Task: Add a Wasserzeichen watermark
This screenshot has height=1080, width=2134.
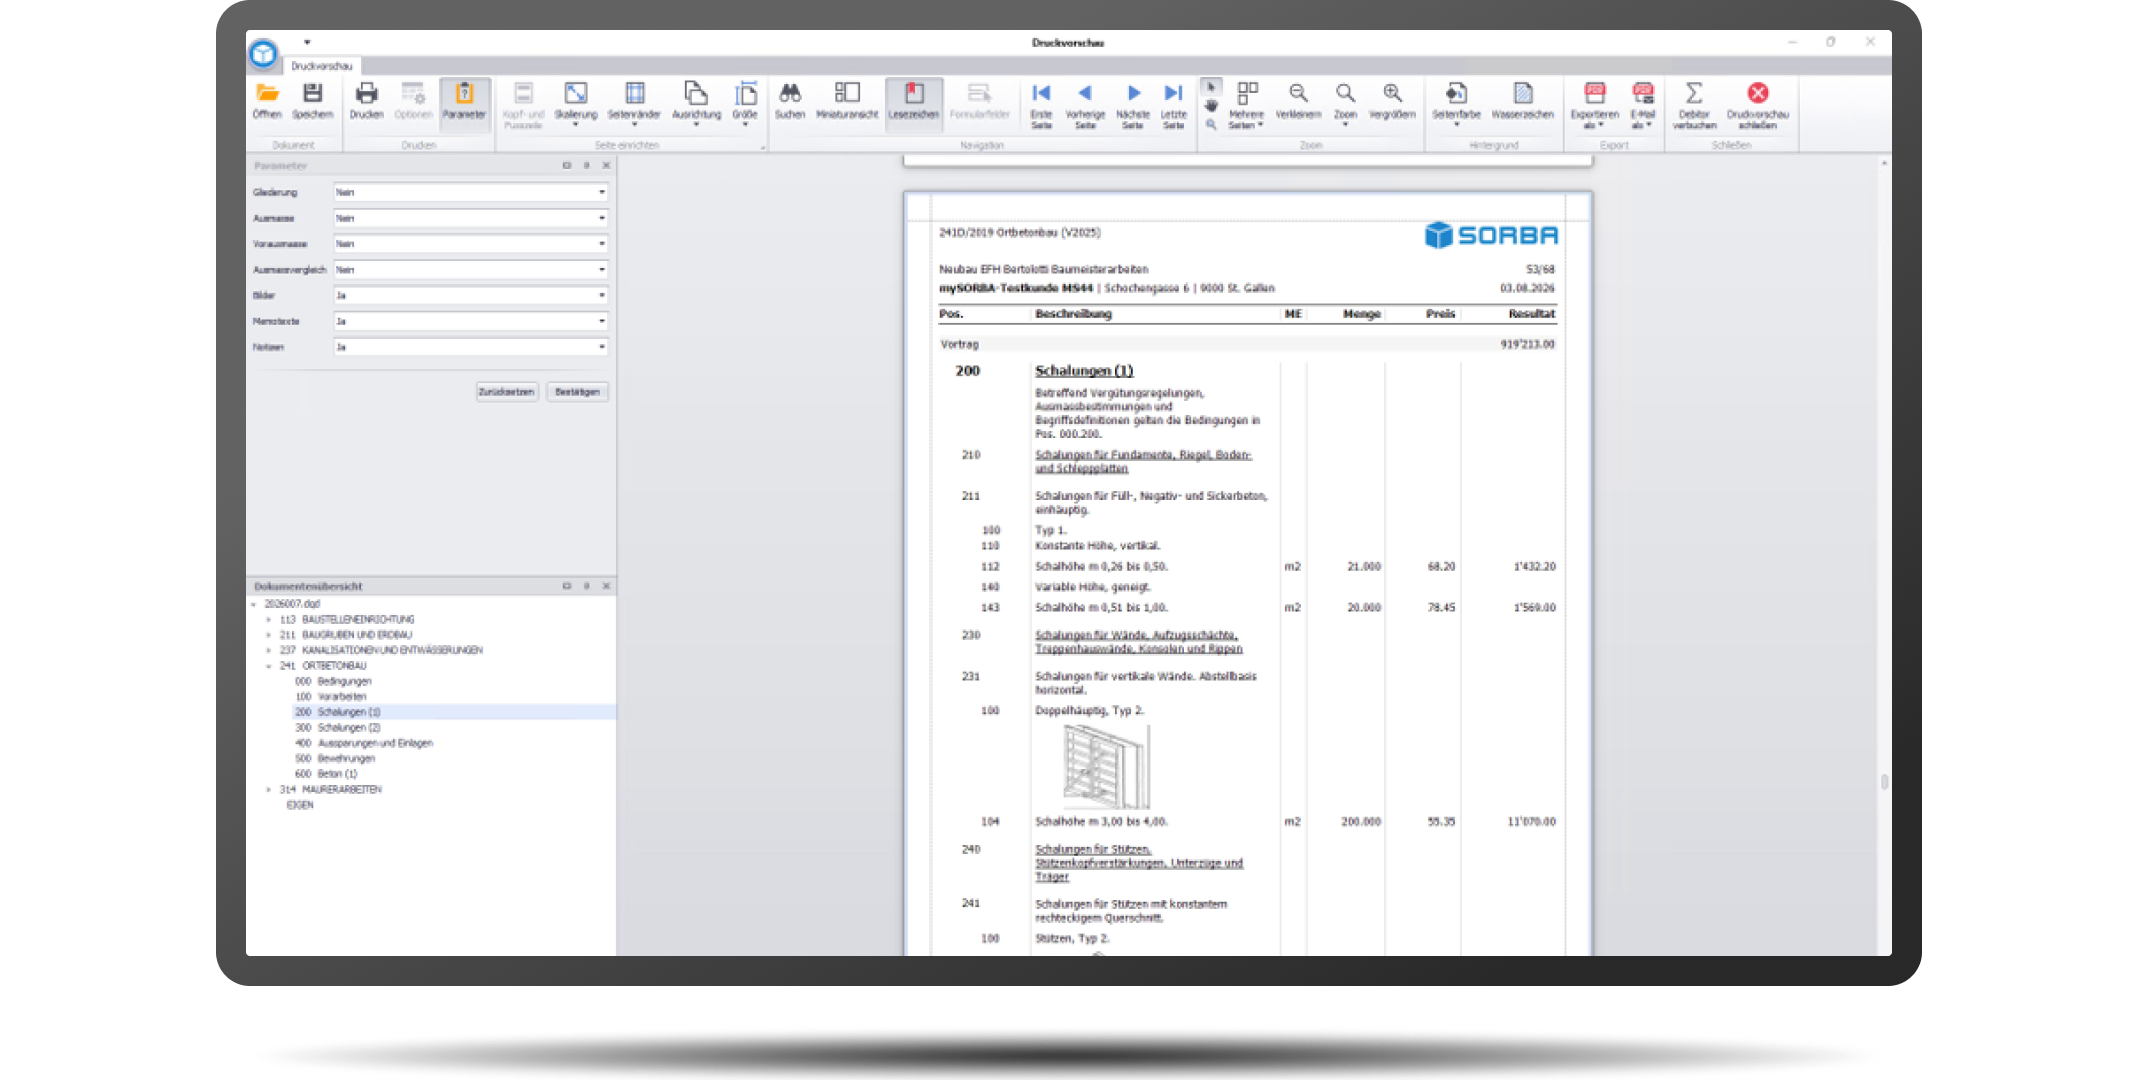Action: [x=1522, y=101]
